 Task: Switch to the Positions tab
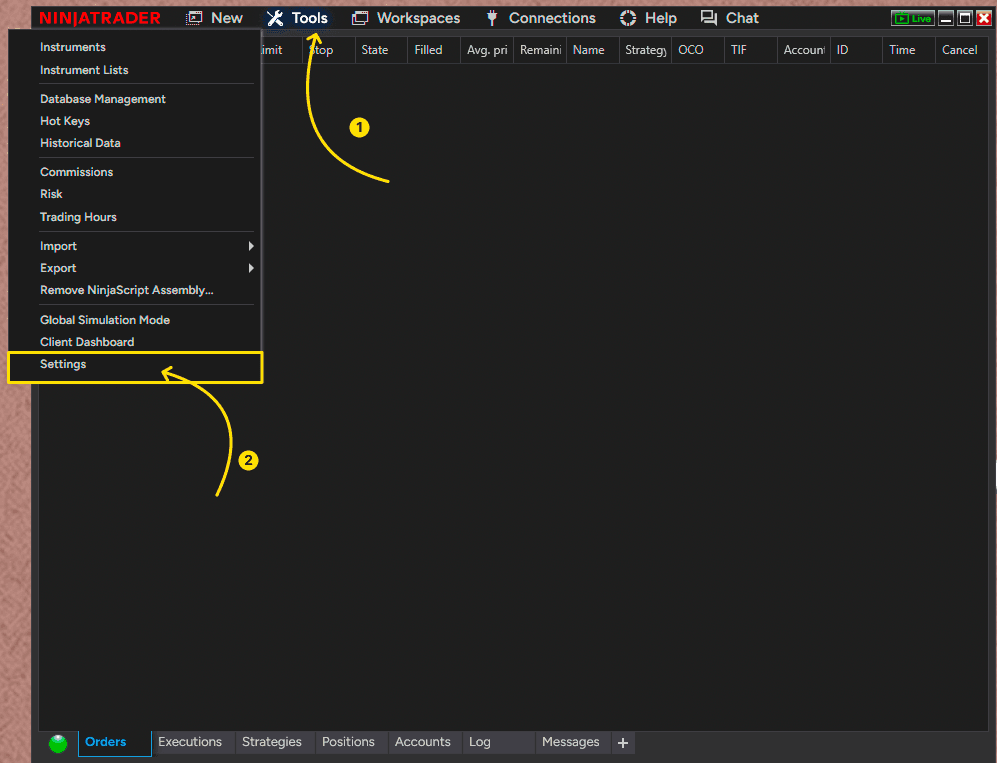tap(348, 742)
